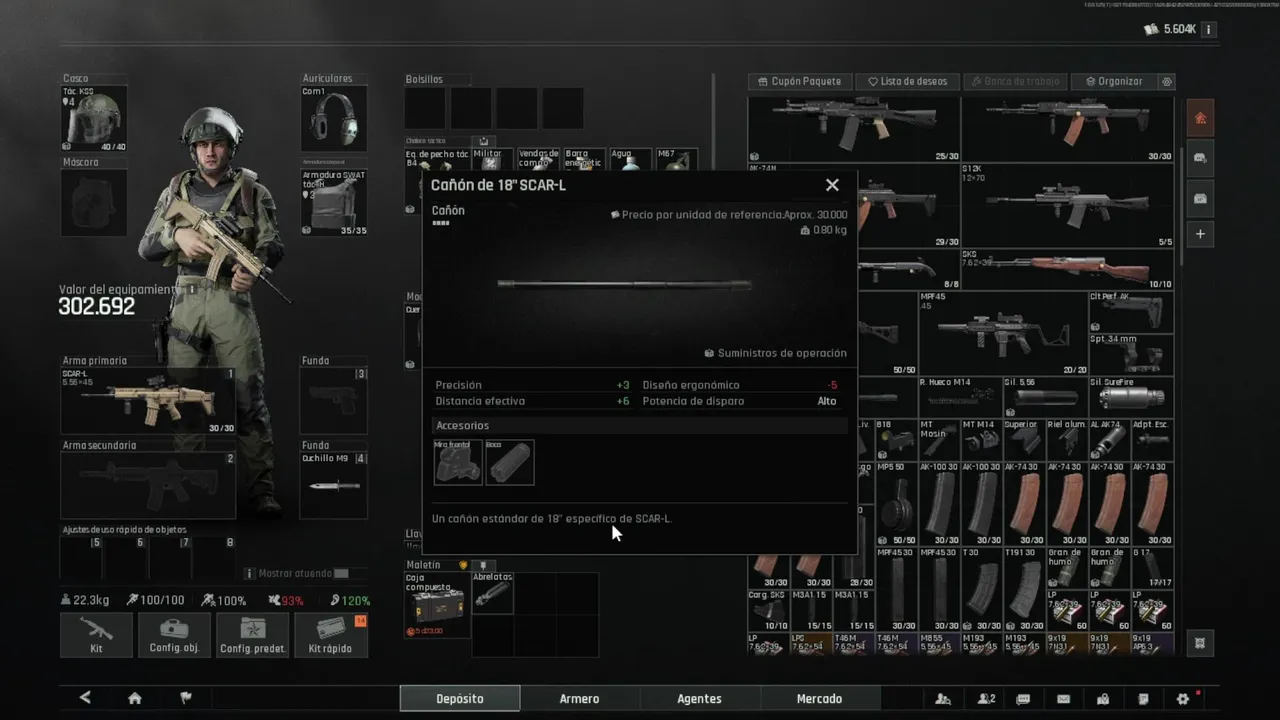Screen dimensions: 1280x720
Task: Open Config. predet. folder icon
Action: point(252,635)
